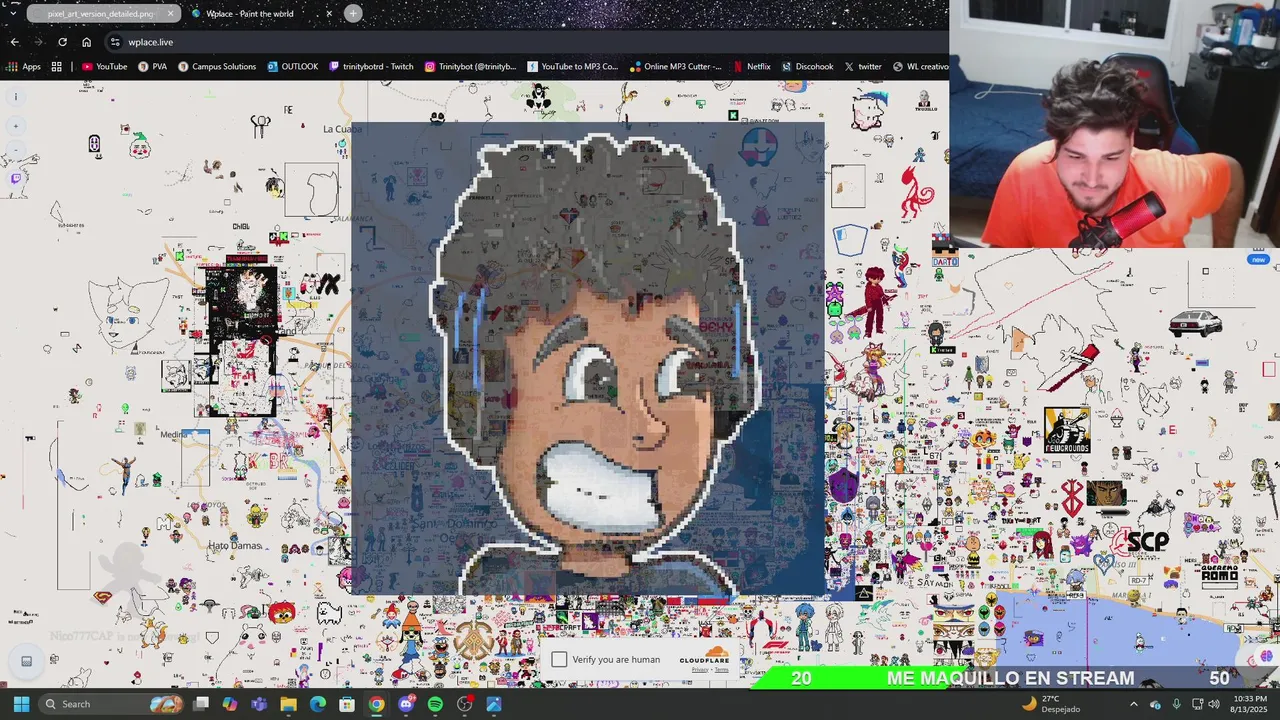Open the browser home page

[x=87, y=42]
